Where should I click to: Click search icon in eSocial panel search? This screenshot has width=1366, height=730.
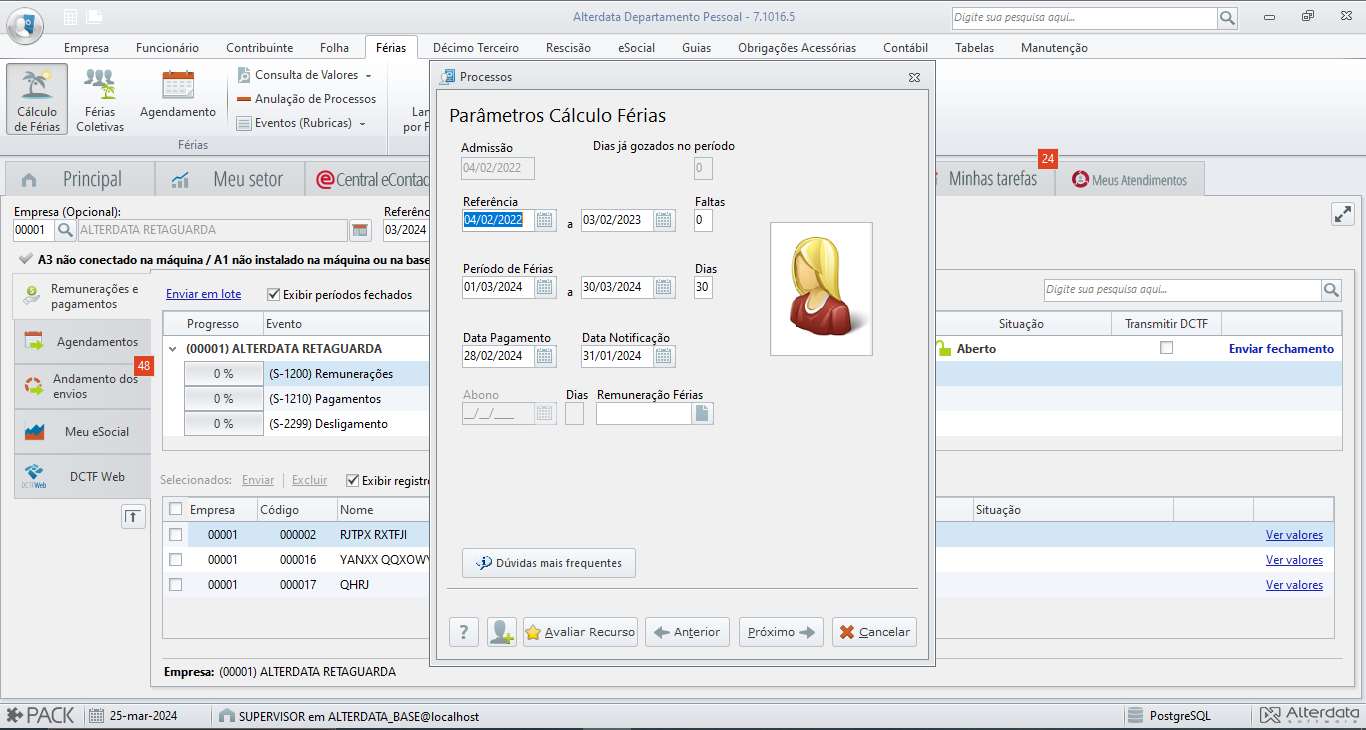(1331, 290)
